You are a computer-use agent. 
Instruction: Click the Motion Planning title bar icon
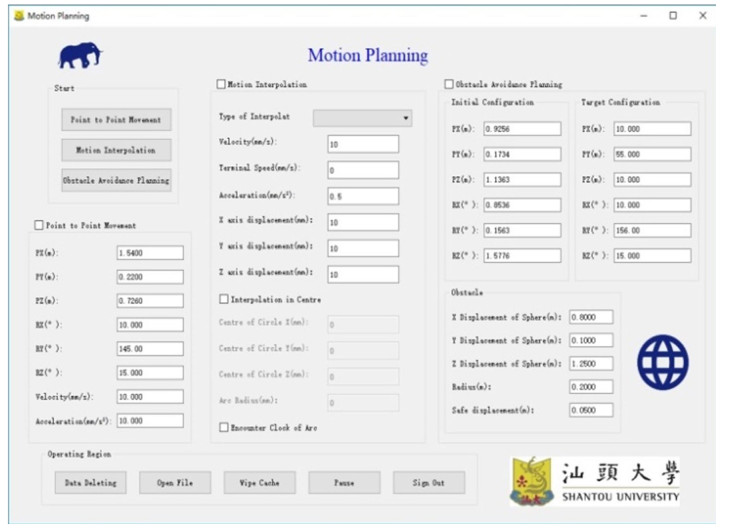18,16
